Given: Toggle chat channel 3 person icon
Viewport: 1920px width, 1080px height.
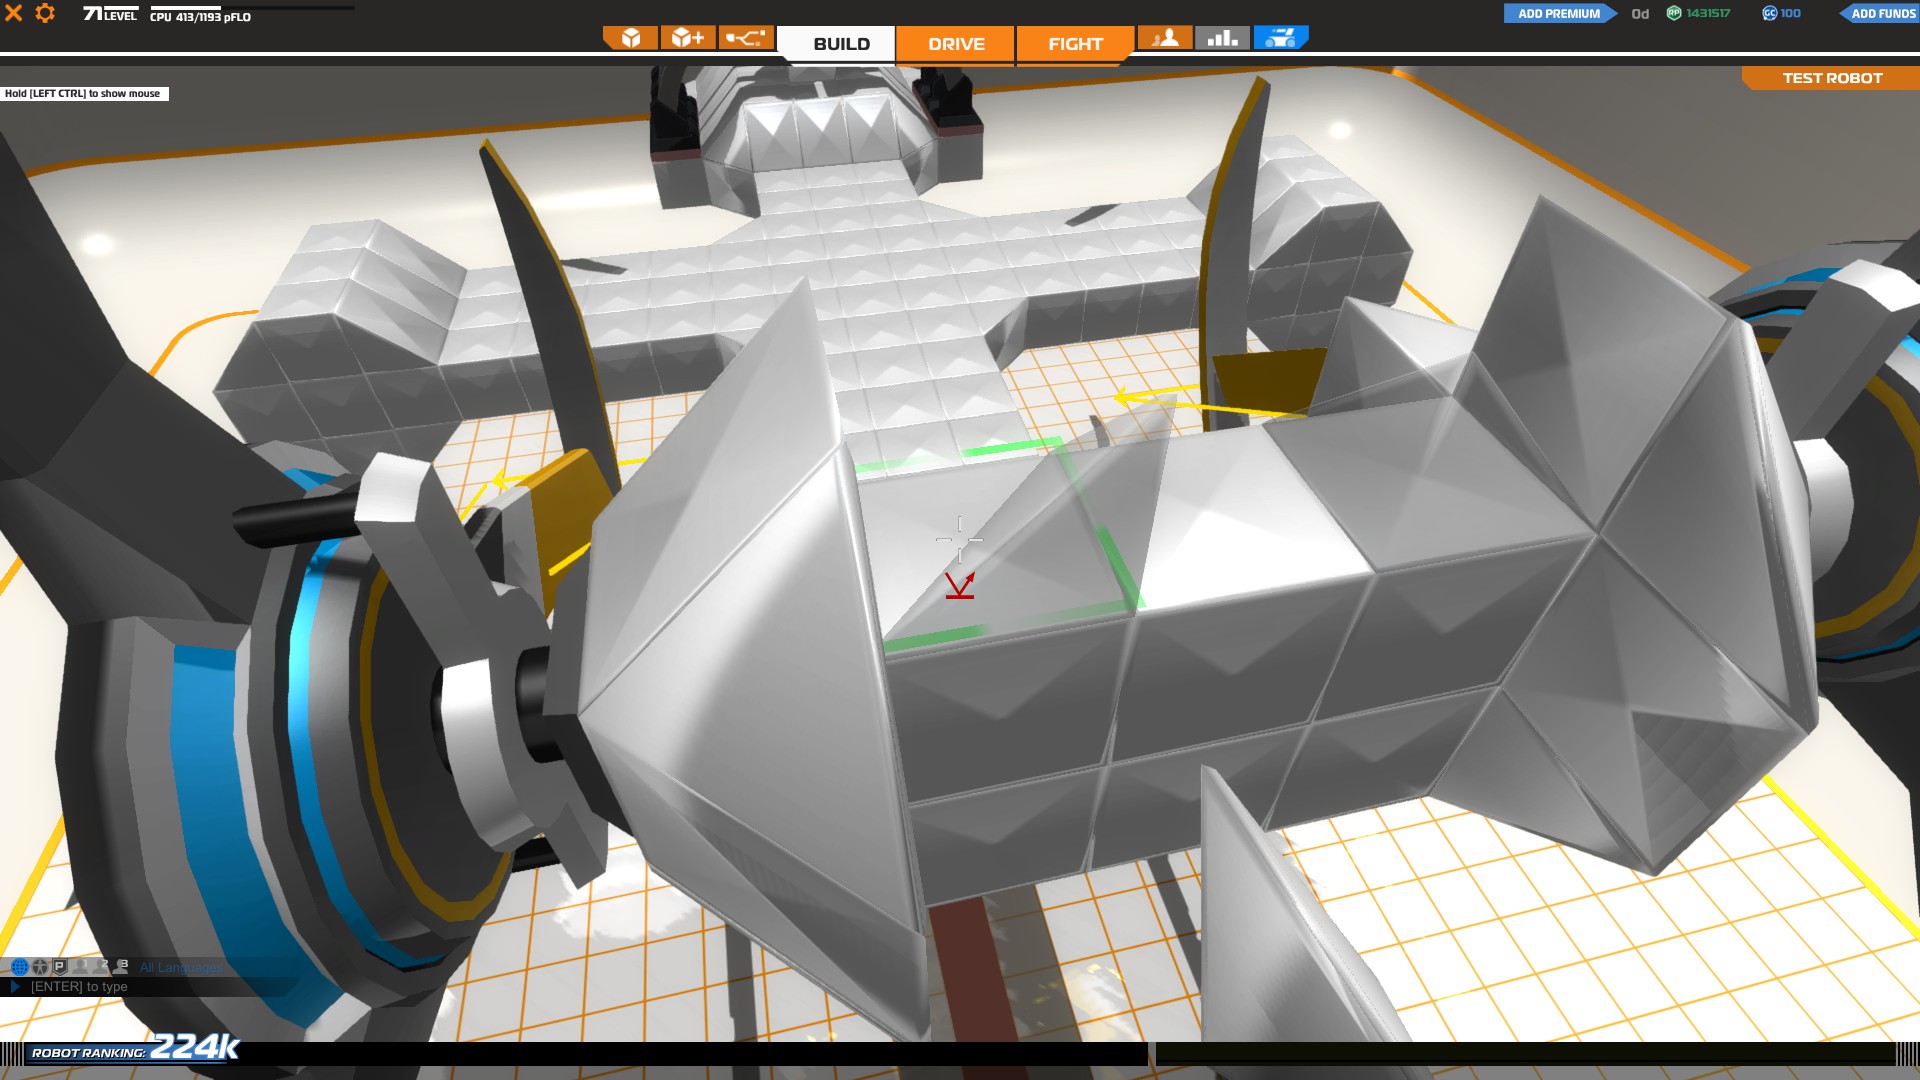Looking at the screenshot, I should (x=120, y=967).
